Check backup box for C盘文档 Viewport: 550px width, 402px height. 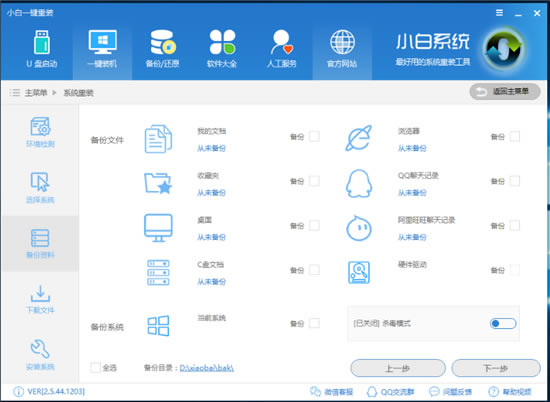point(314,270)
